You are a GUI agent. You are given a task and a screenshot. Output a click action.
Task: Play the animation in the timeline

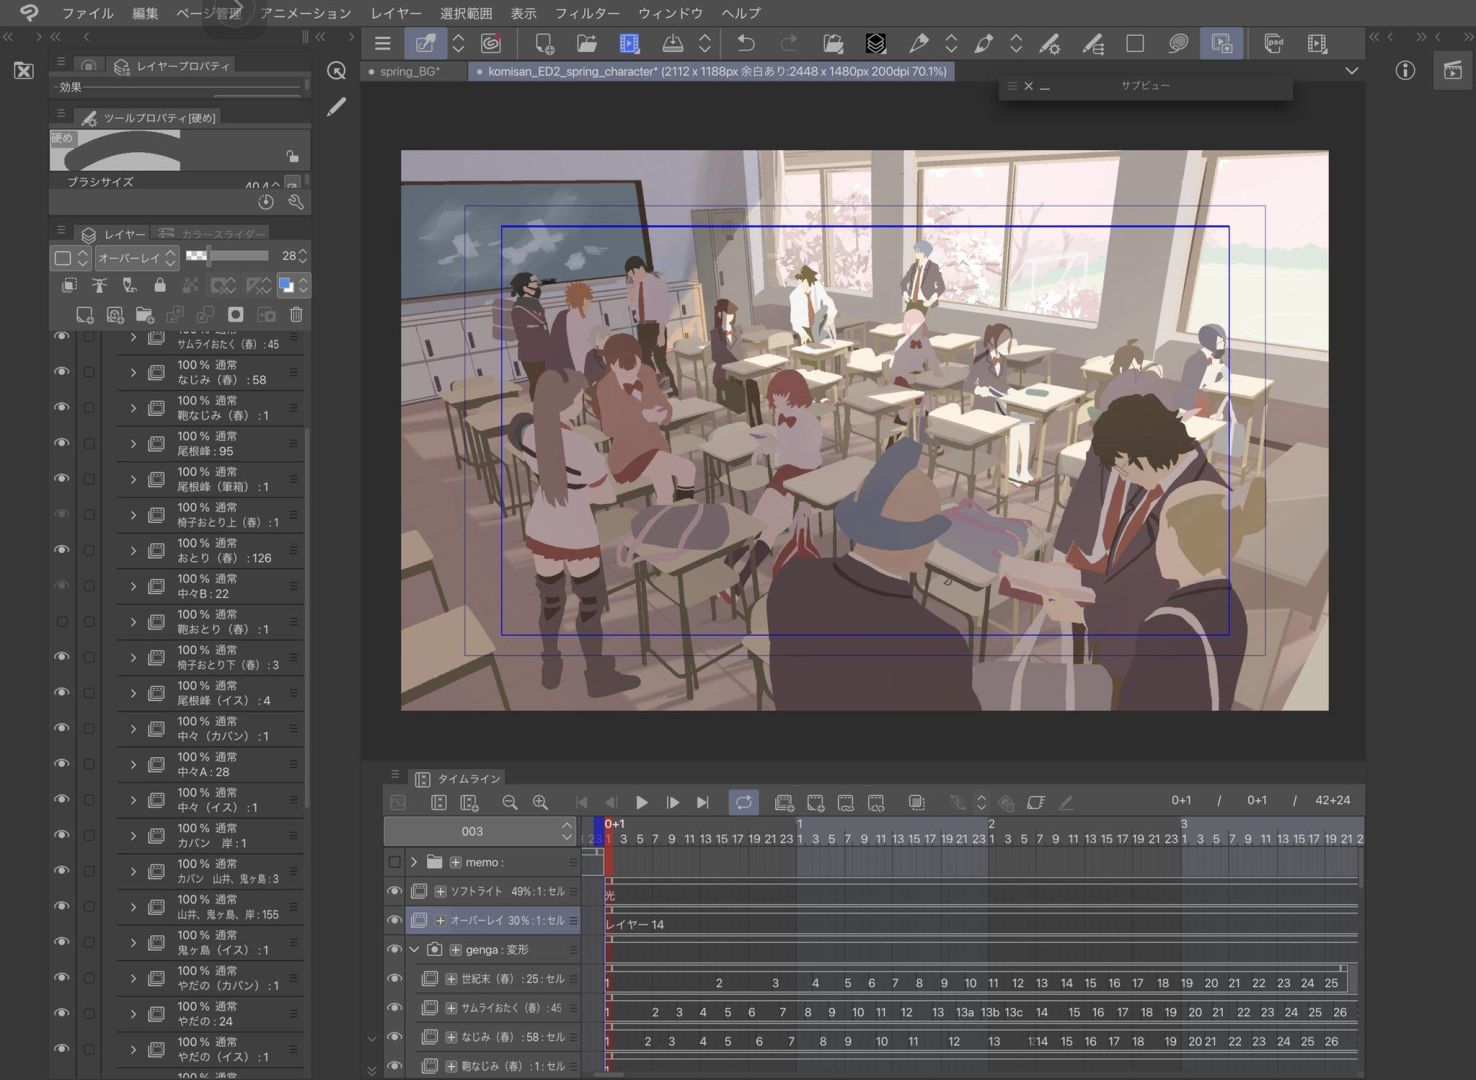(x=642, y=802)
